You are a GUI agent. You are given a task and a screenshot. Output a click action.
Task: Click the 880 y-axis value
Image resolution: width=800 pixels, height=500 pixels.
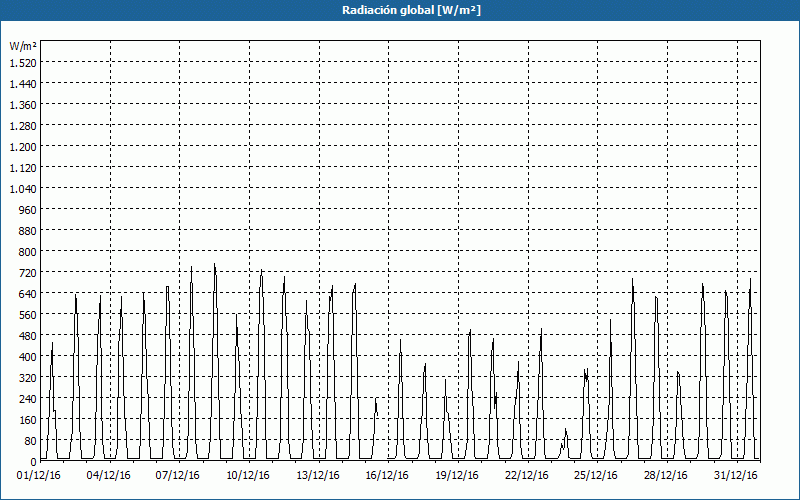(28, 231)
